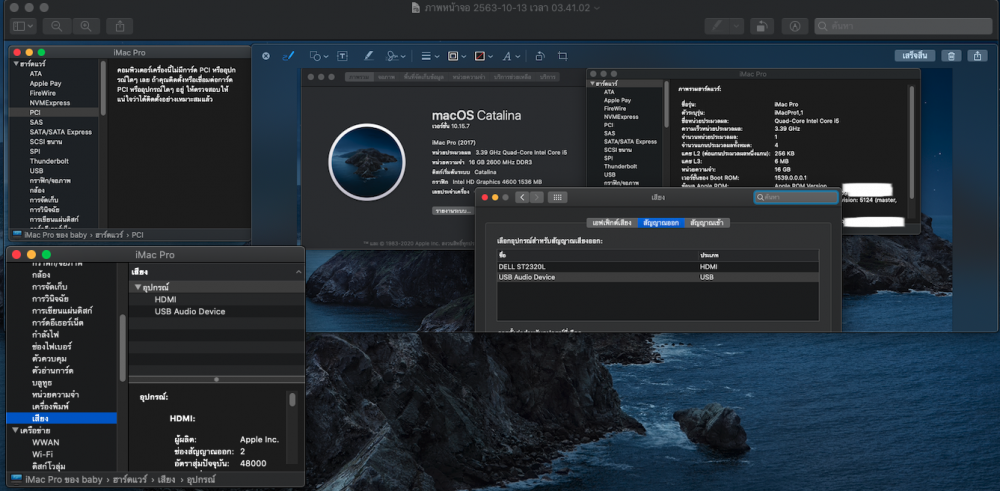Screen dimensions: 1000x491
Task: Switch to the จอภาพ displays tab
Action: tap(386, 77)
